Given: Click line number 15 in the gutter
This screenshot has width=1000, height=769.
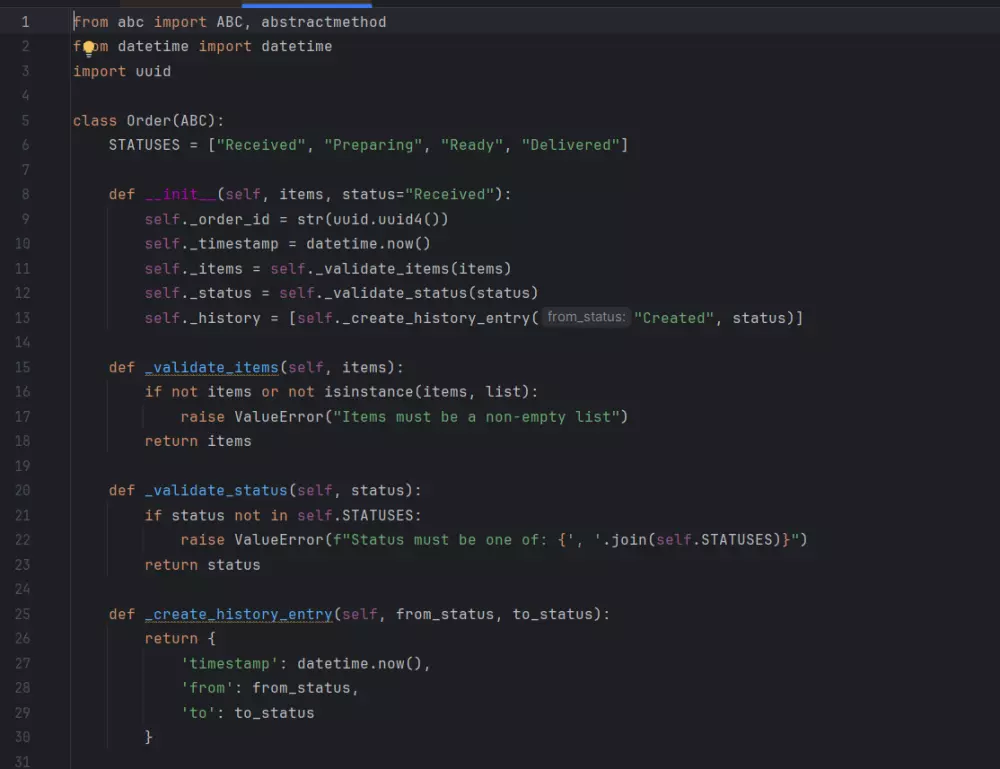Looking at the screenshot, I should 22,367.
